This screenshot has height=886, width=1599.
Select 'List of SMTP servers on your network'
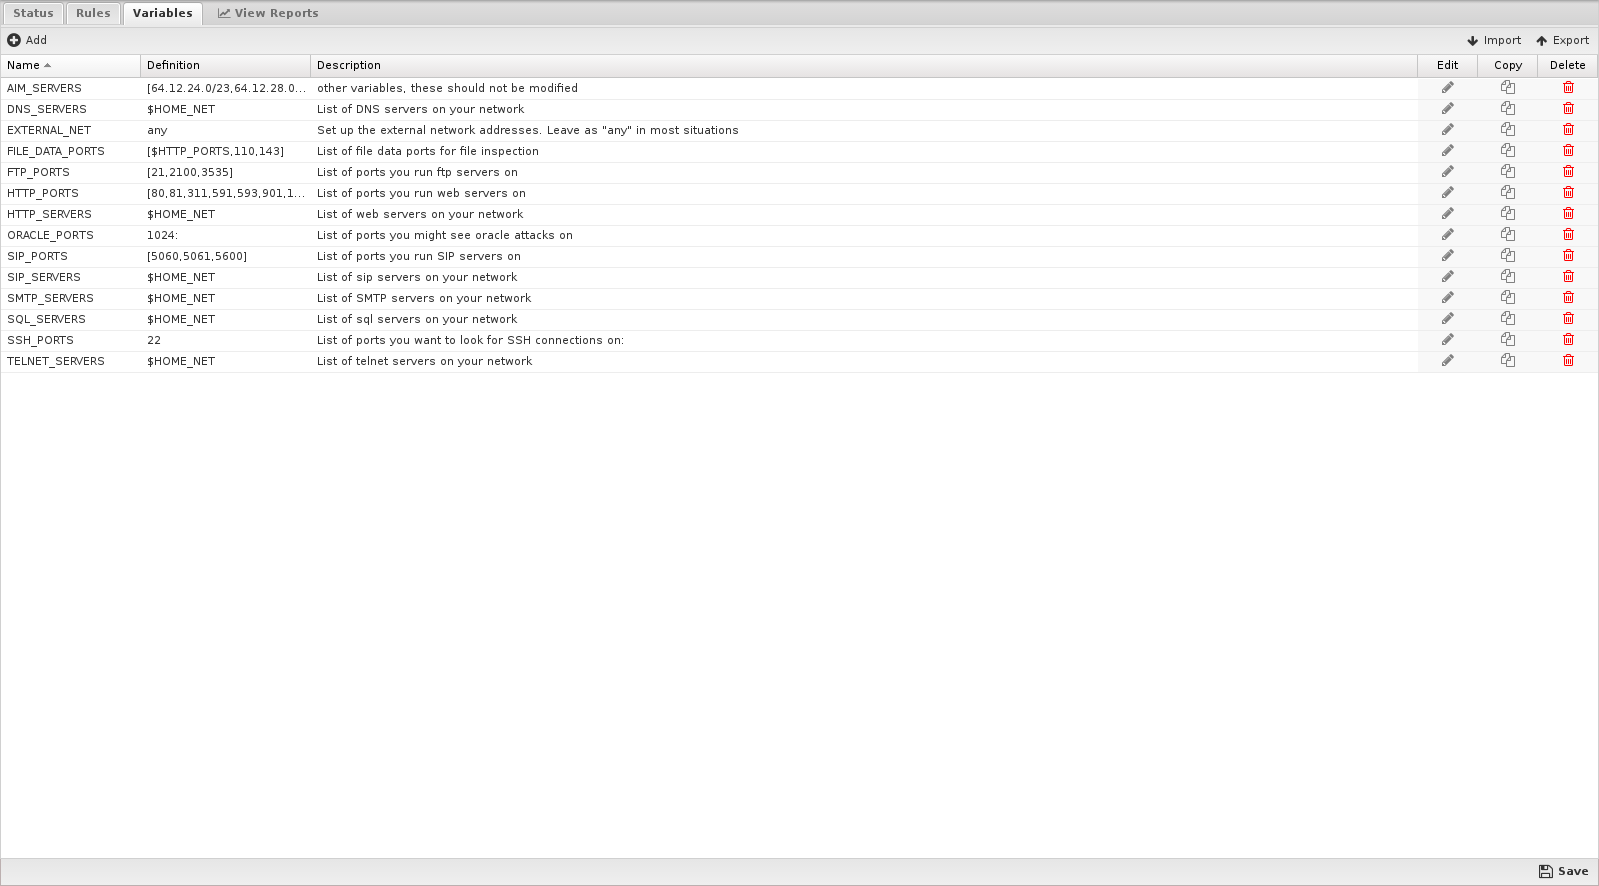(424, 298)
